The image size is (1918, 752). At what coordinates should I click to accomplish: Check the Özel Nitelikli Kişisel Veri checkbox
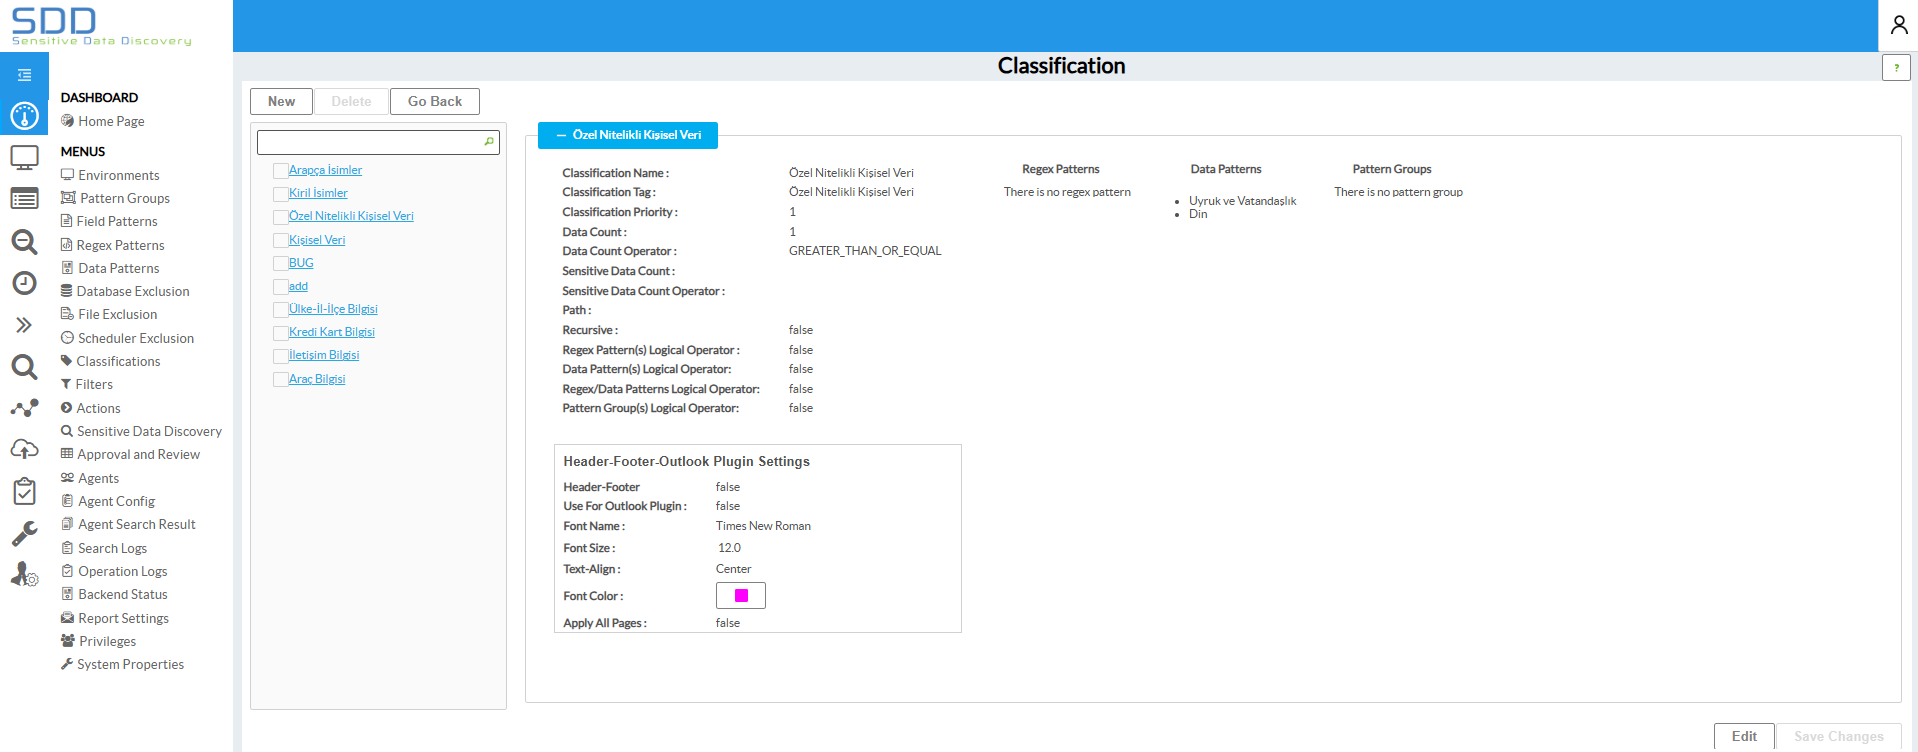point(281,217)
